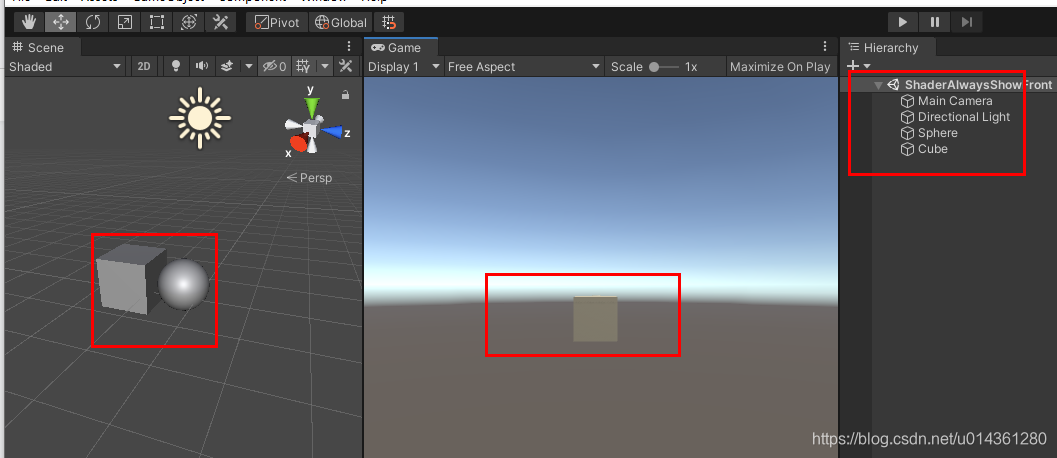Open Display 1 dropdown
Viewport: 1057px width, 458px height.
[404, 67]
